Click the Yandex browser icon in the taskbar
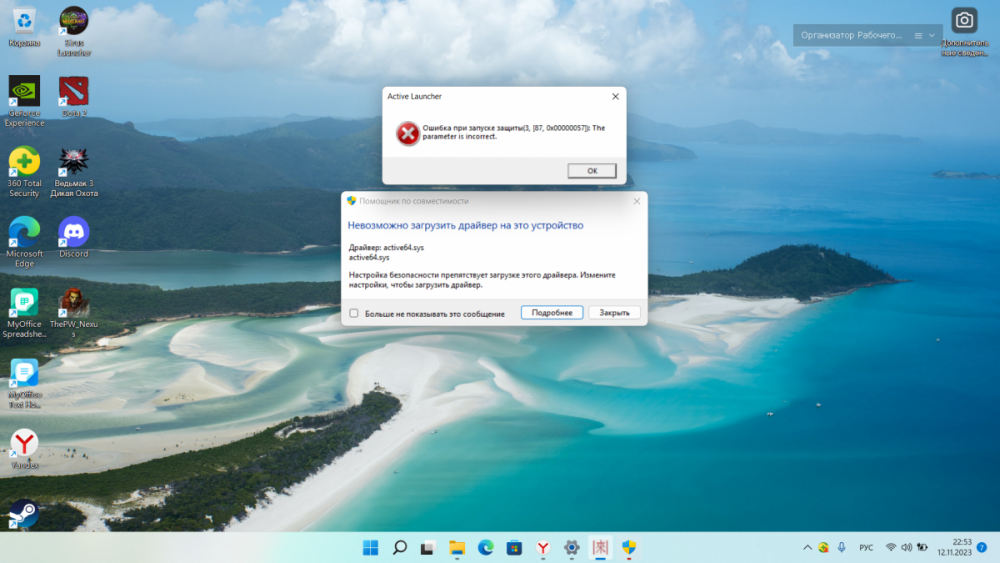 (x=543, y=548)
